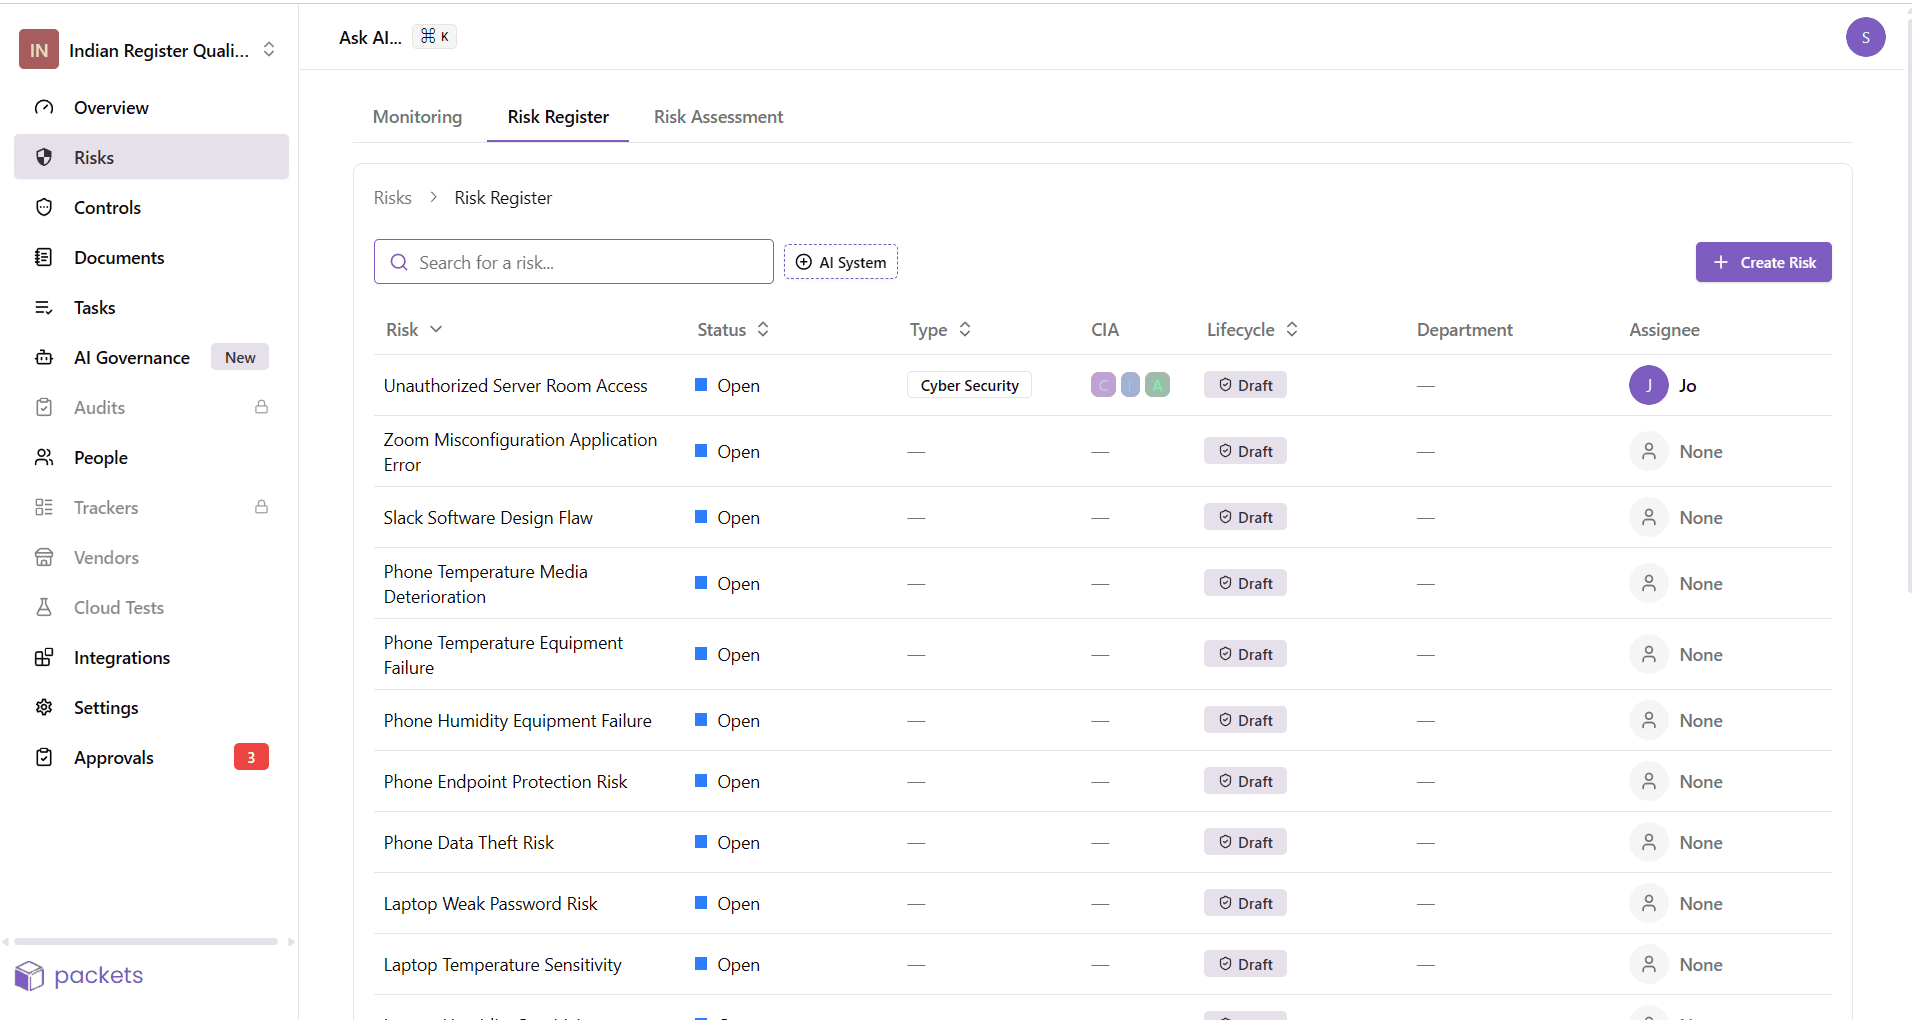Click Draft badge for Zoom Misconfiguration row
The image size is (1912, 1020).
coord(1245,451)
